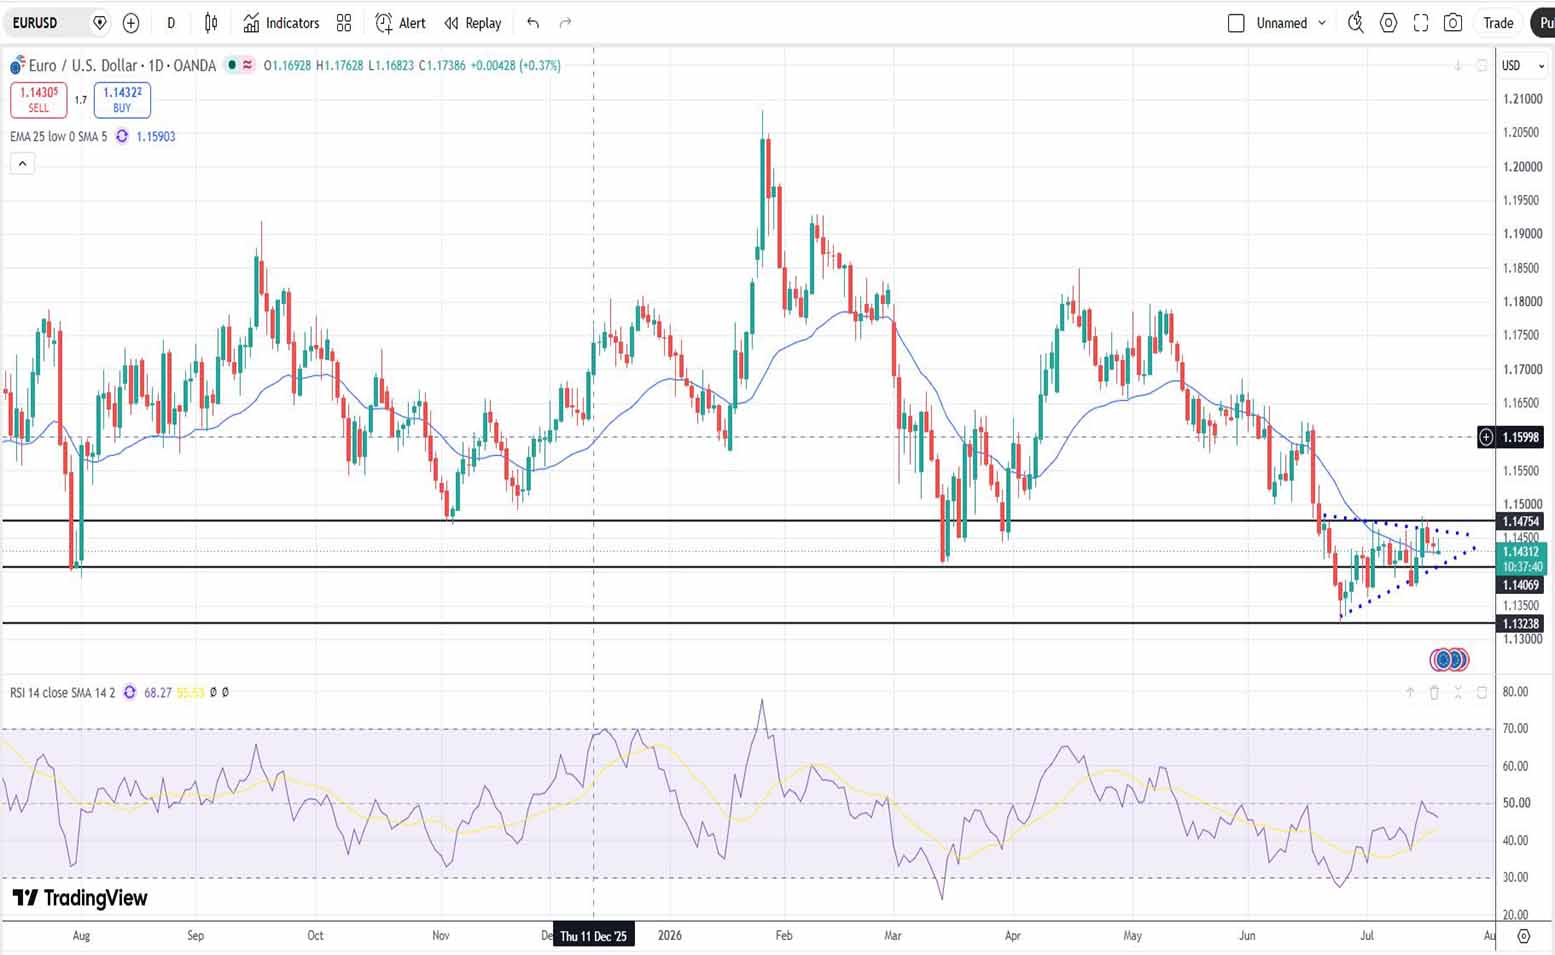
Task: Toggle the layout checkbox next to Unnamed
Action: tap(1236, 23)
